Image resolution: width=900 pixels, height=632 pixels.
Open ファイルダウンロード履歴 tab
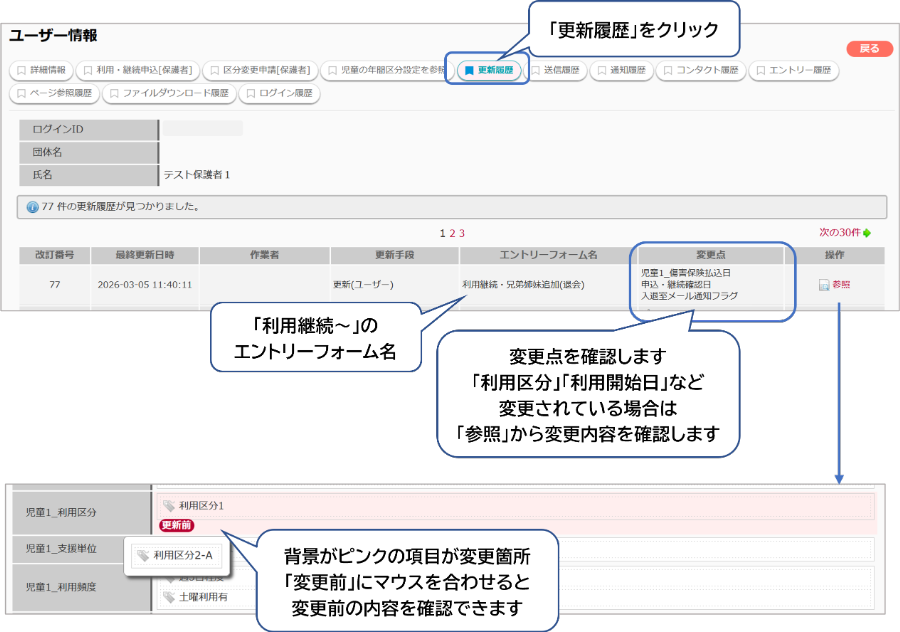coord(169,94)
